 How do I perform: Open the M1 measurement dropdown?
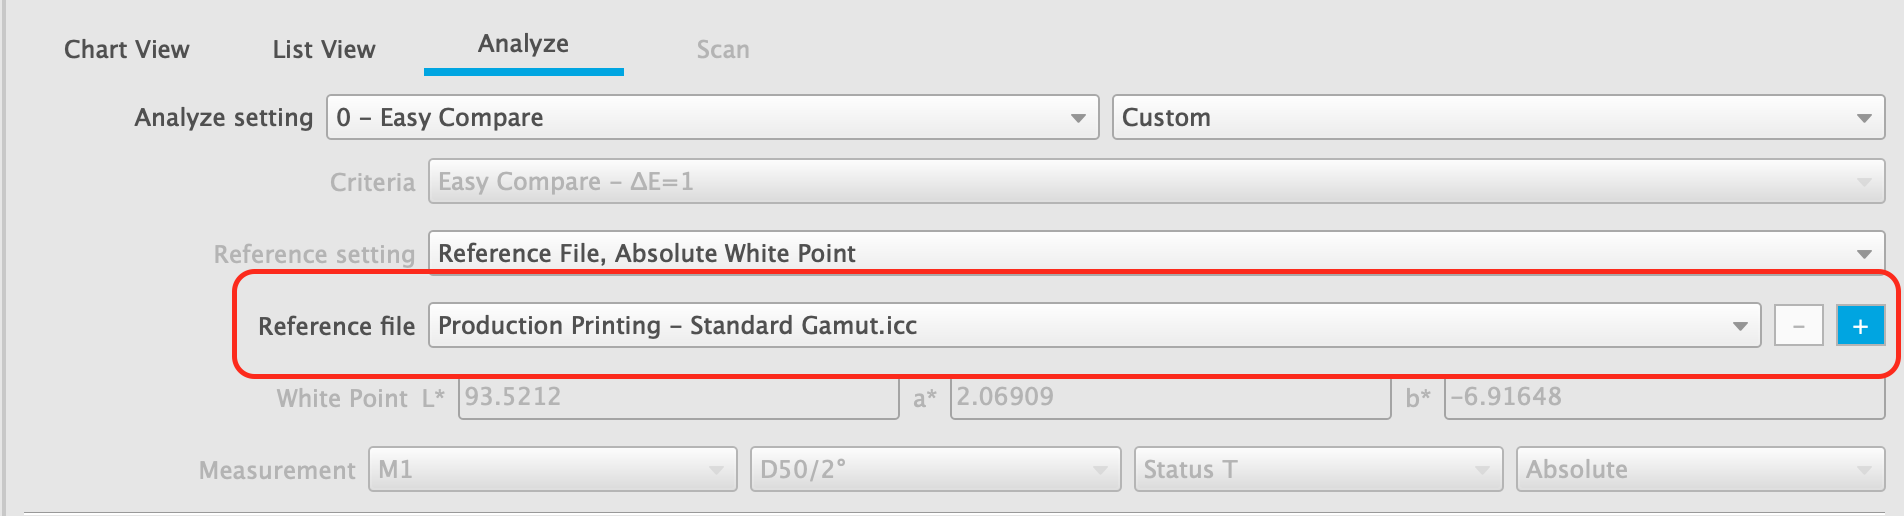pos(553,469)
